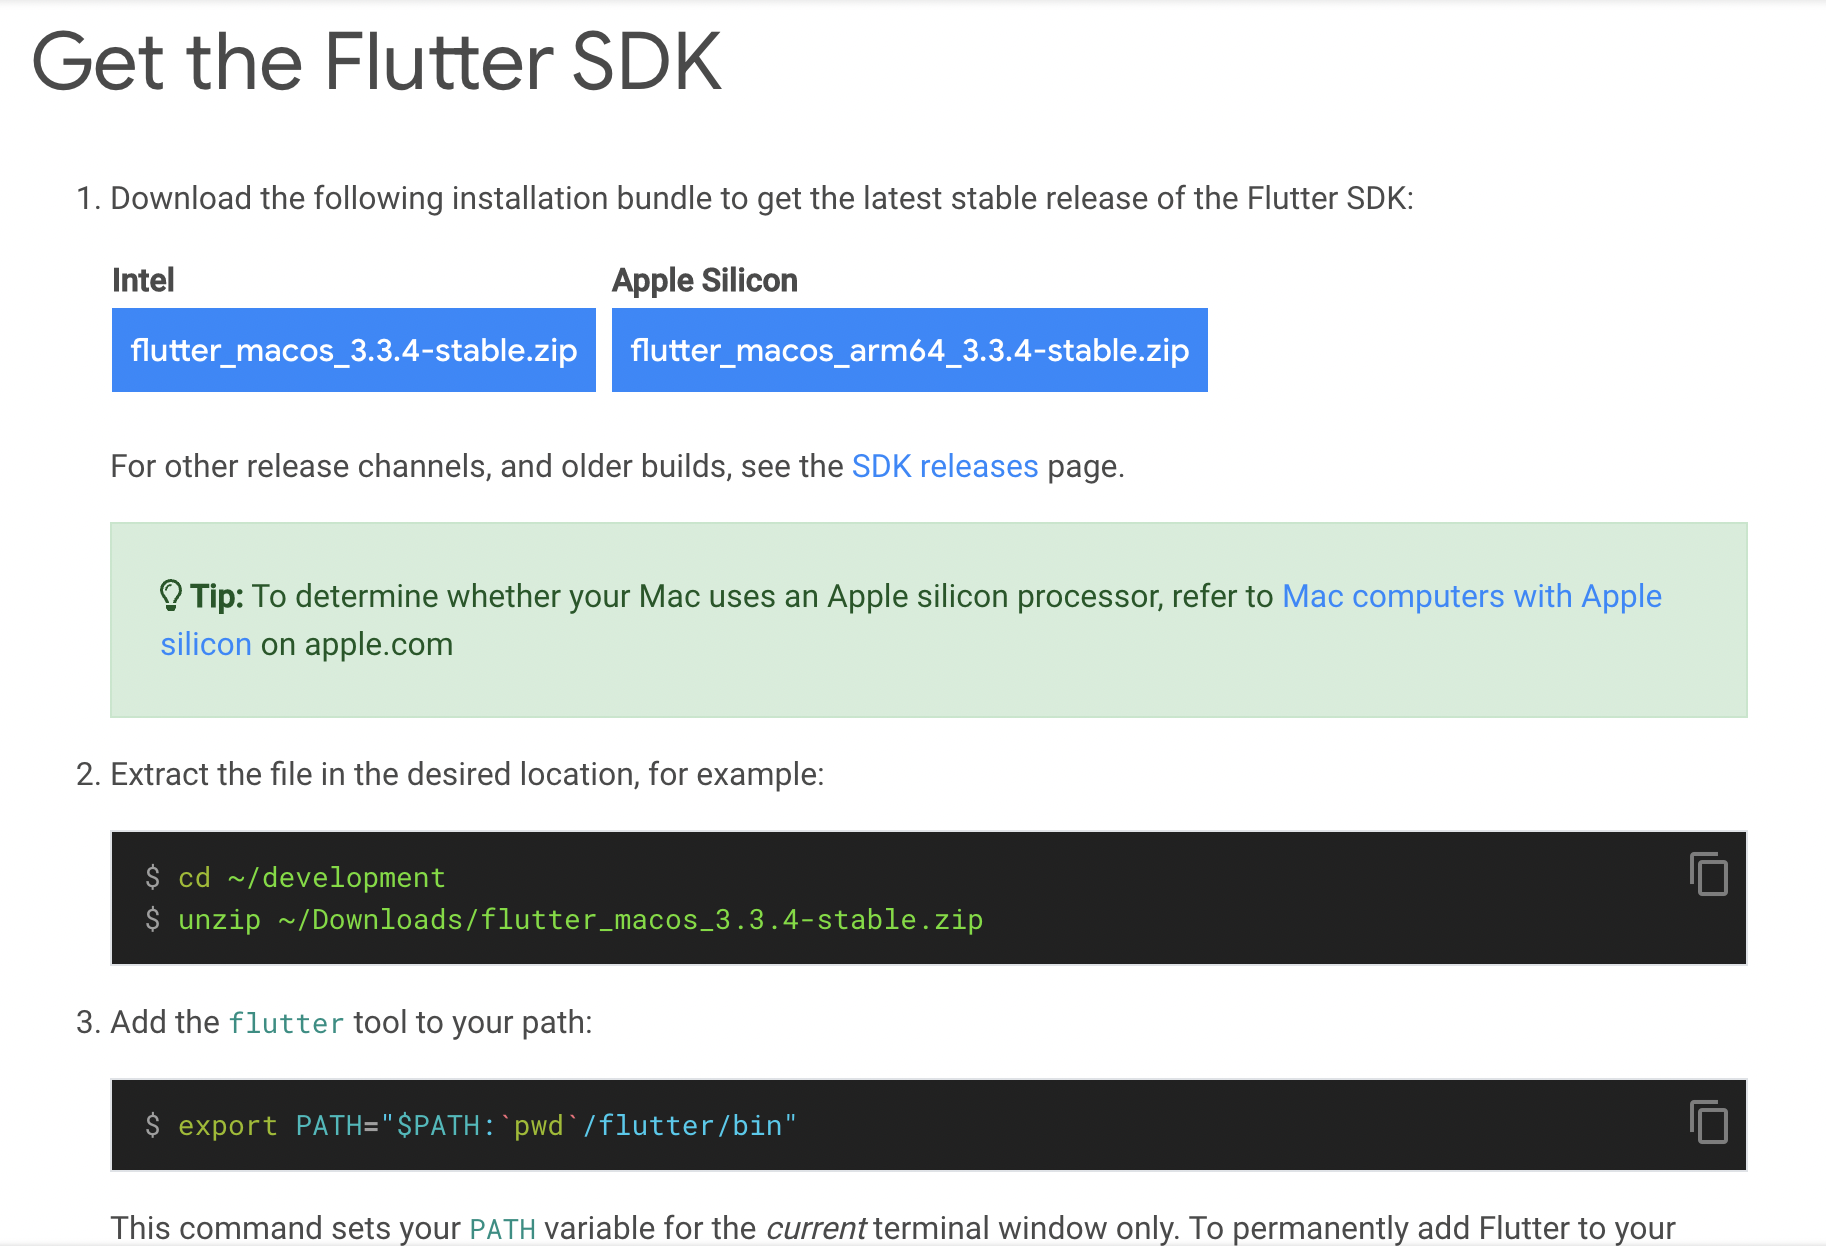Screen dimensions: 1826x1246
Task: Open Mac computers with Apple silicon link
Action: (1472, 596)
